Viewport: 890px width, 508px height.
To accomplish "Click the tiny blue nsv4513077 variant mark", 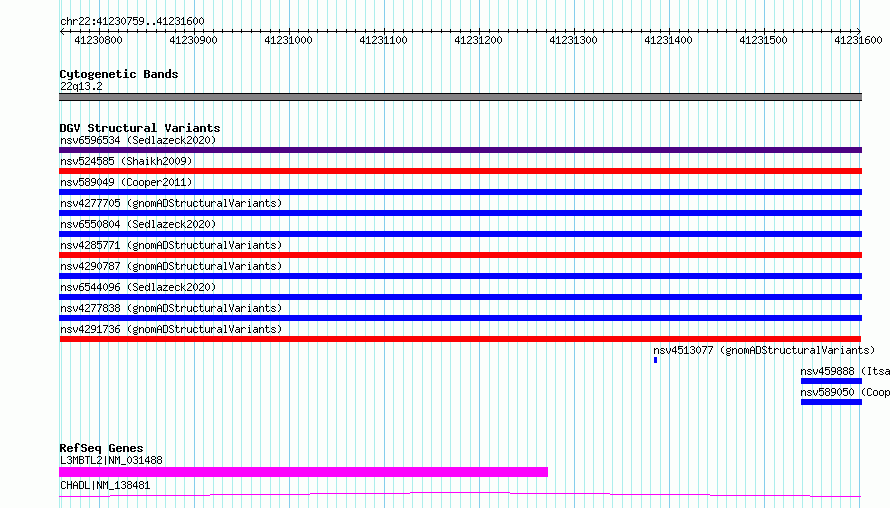I will (x=656, y=360).
